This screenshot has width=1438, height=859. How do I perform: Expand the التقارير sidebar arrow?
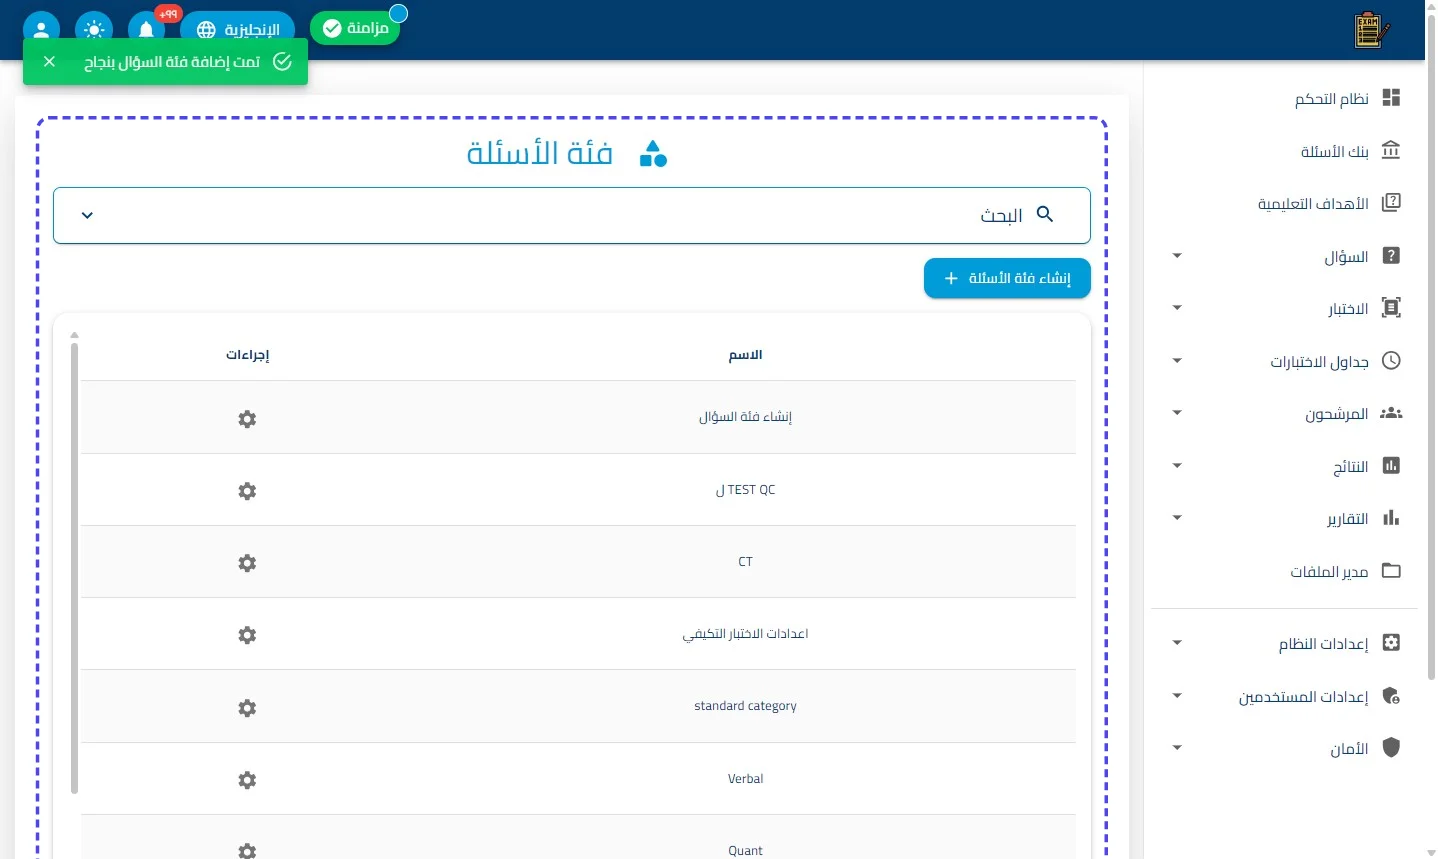1177,518
